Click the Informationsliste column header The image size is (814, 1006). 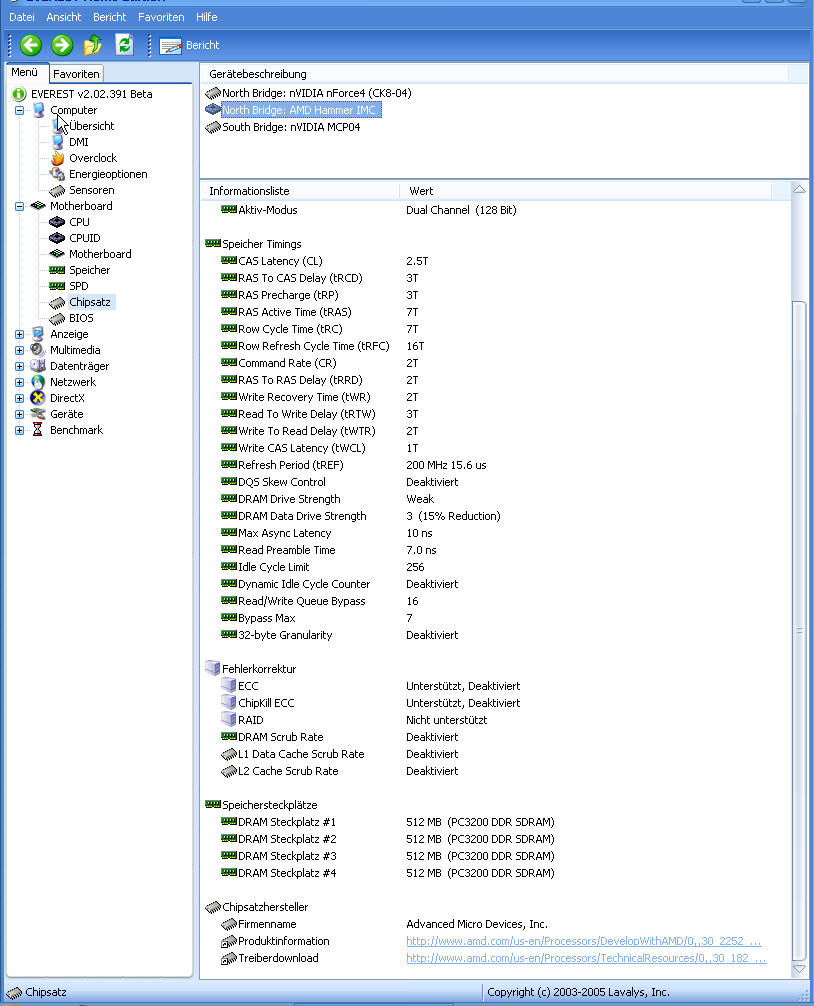(x=300, y=191)
